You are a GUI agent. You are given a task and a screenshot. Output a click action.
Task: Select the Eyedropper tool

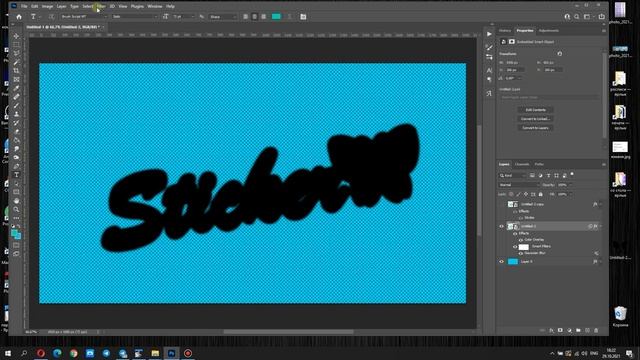click(x=16, y=88)
